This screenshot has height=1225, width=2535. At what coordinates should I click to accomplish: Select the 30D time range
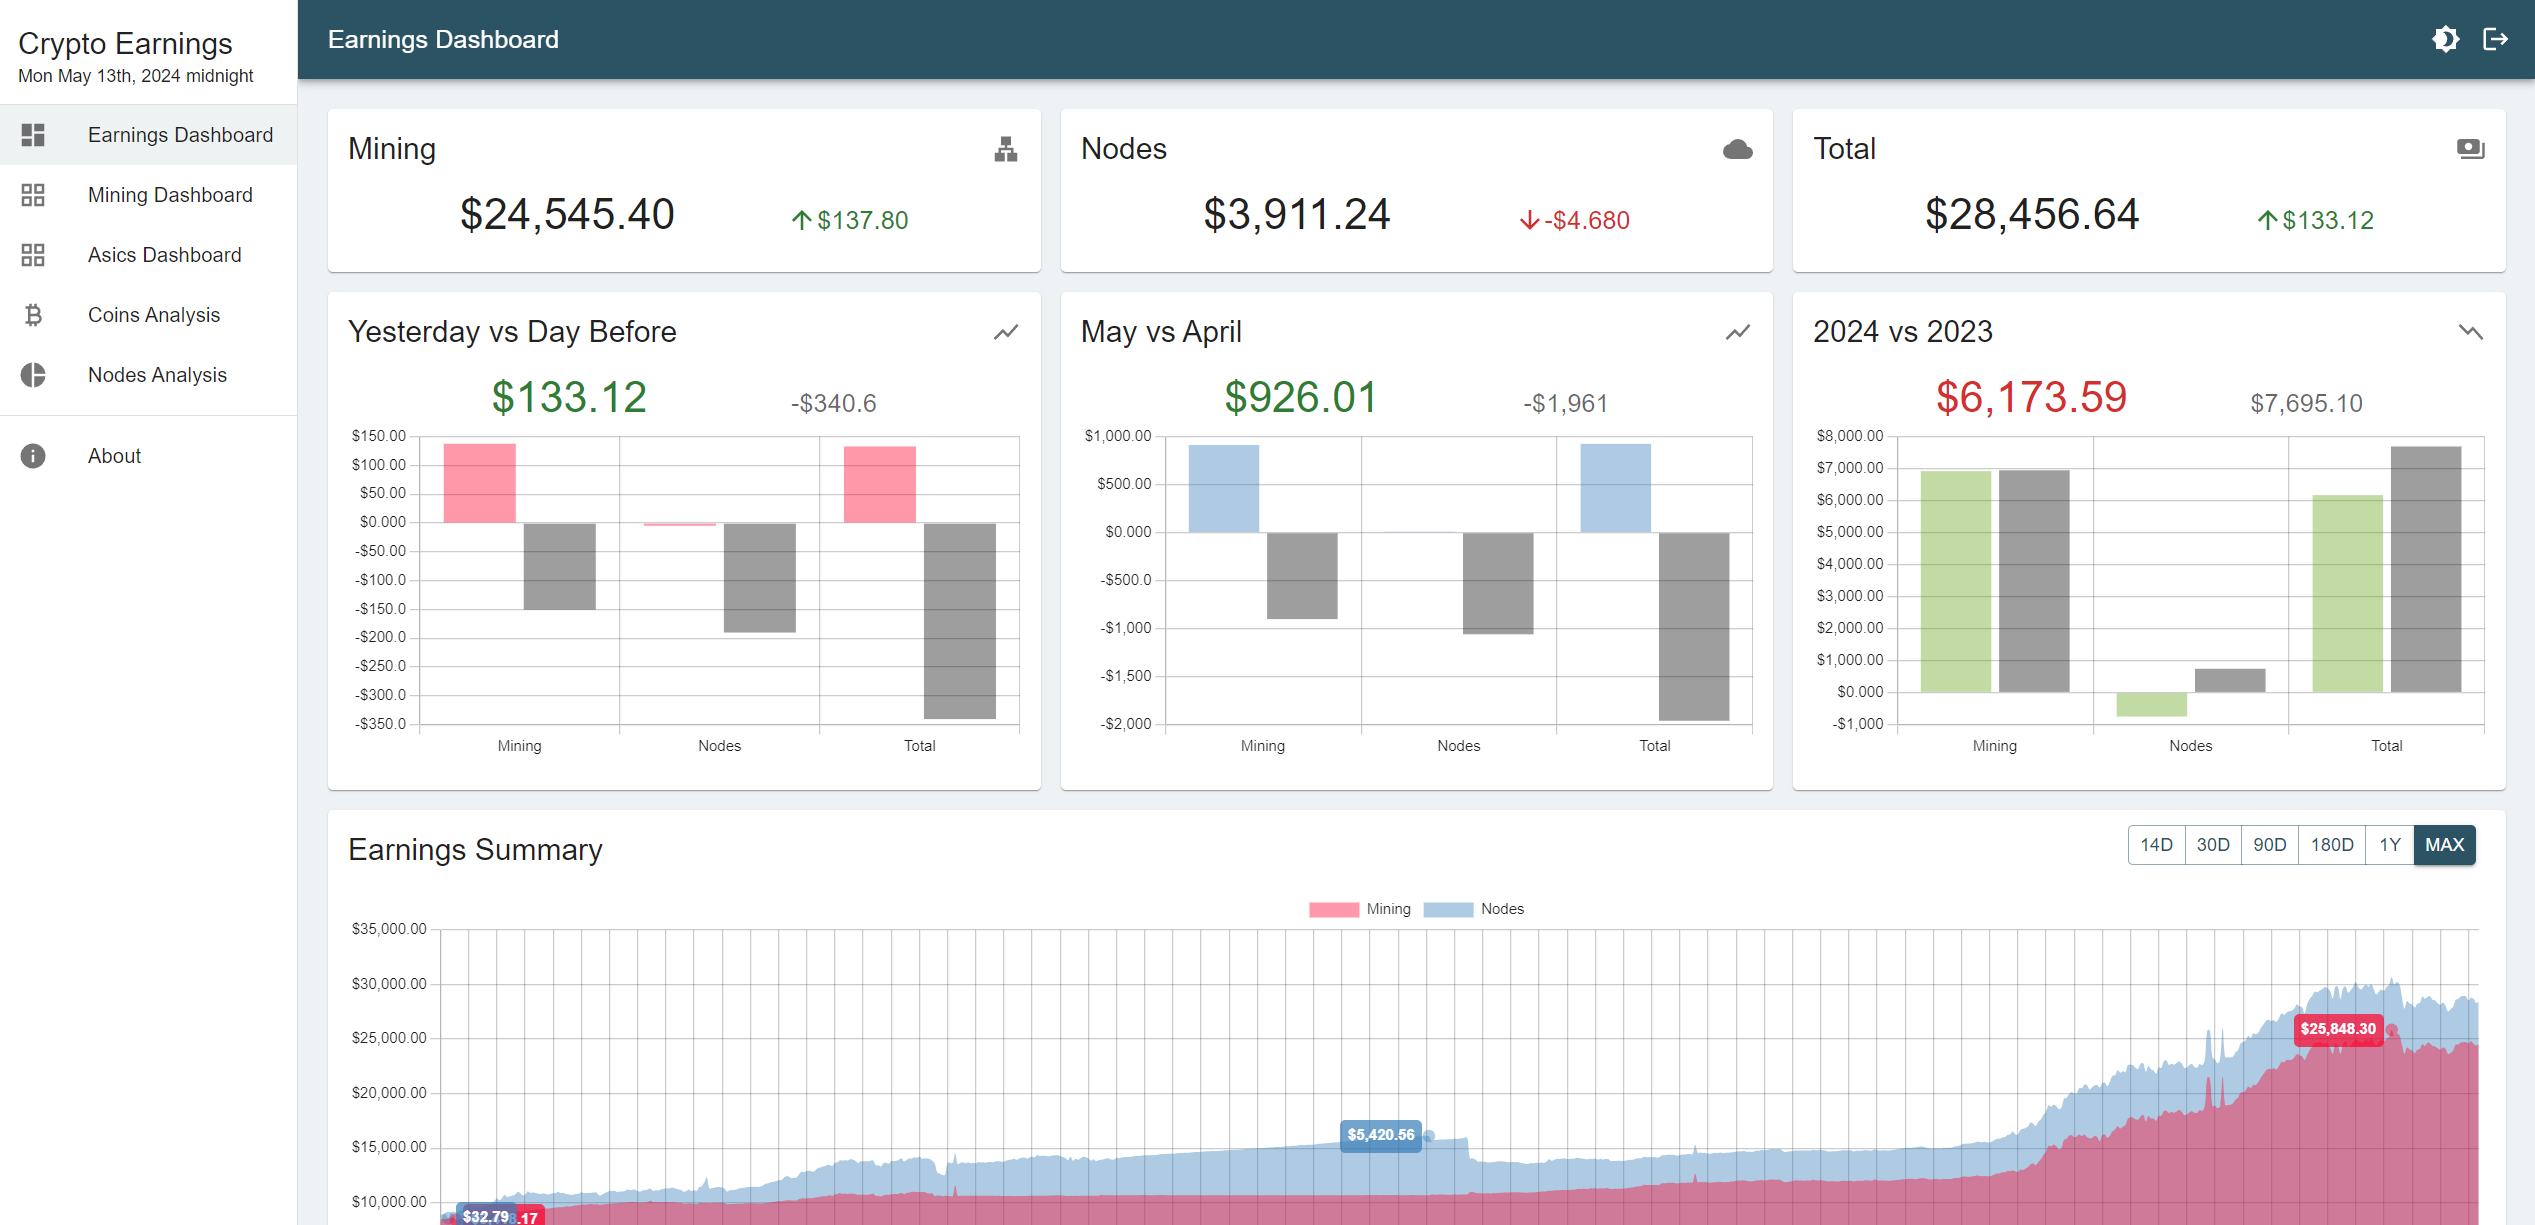(2213, 845)
